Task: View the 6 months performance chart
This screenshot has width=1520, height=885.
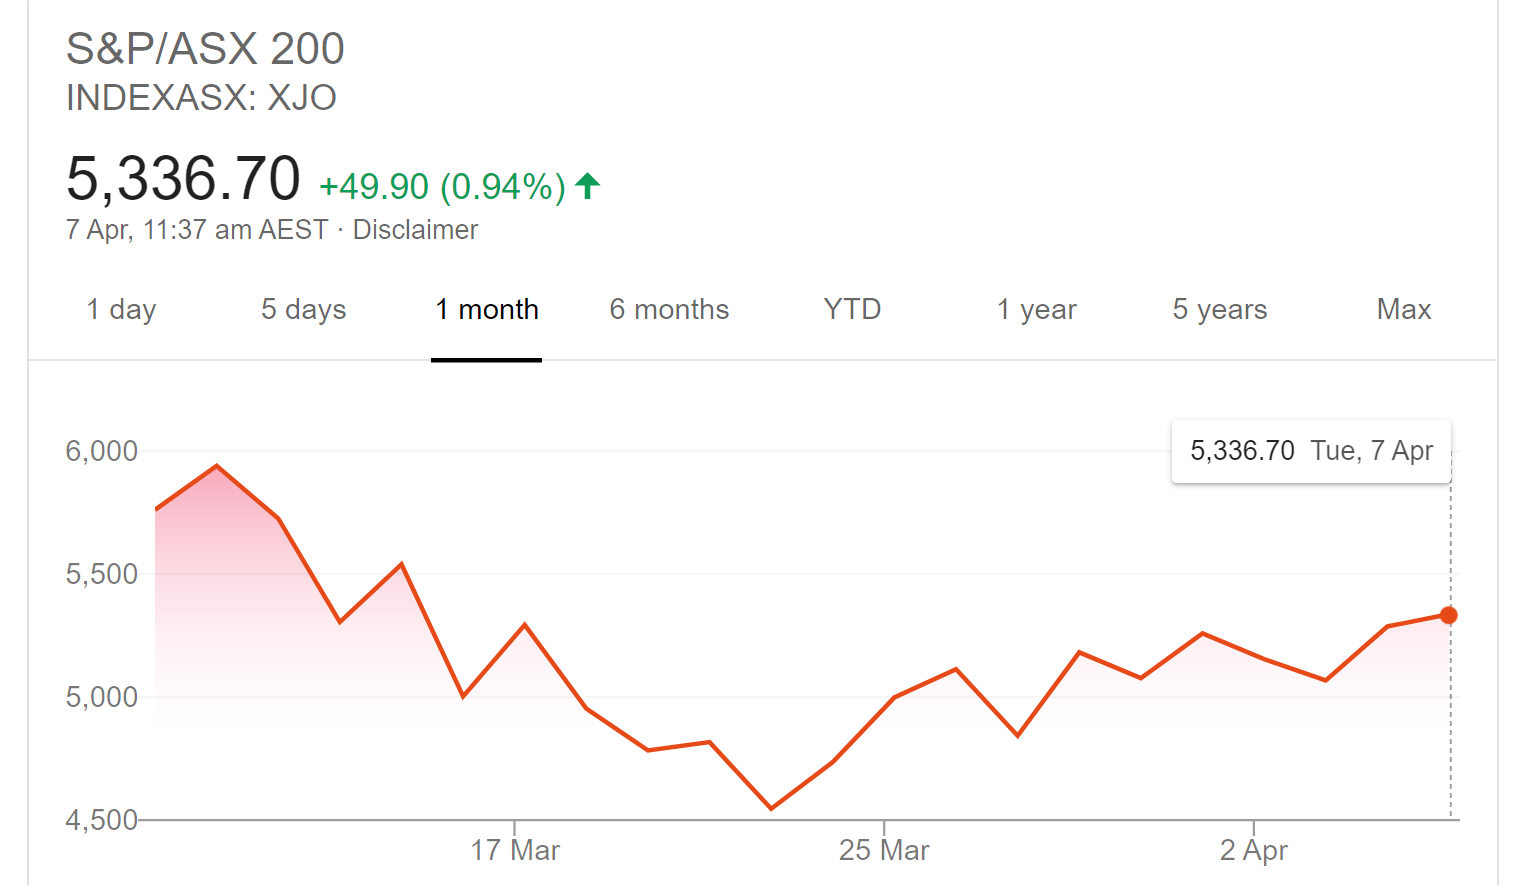Action: 669,309
